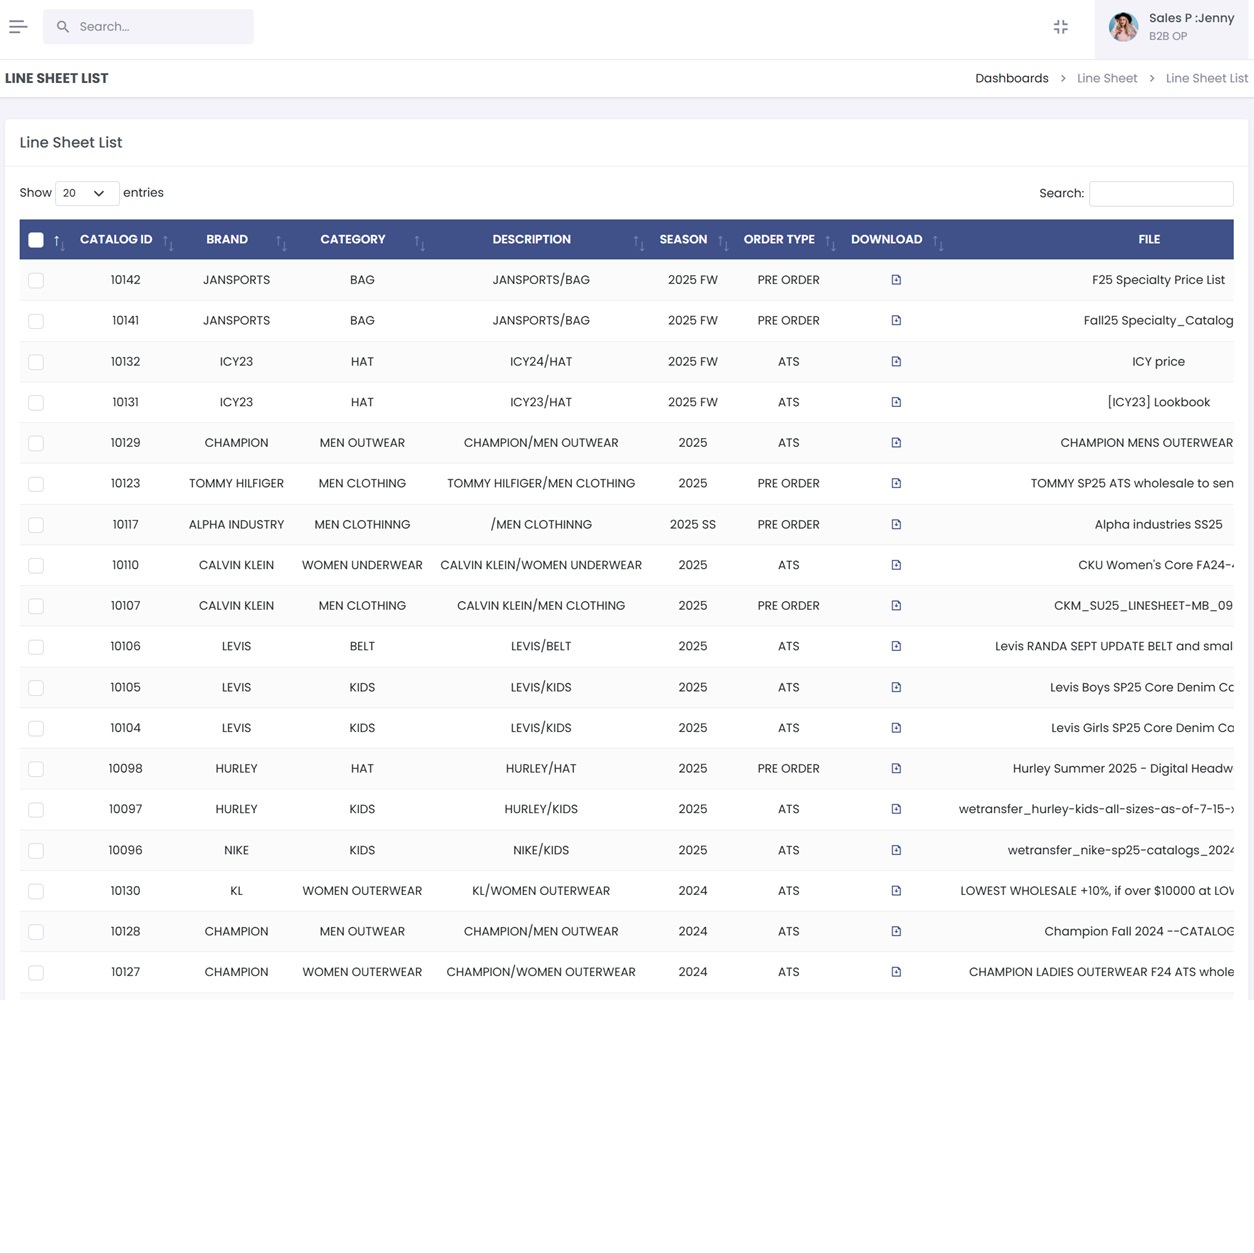Sort by Season column arrows
Image resolution: width=1254 pixels, height=1253 pixels.
722,241
